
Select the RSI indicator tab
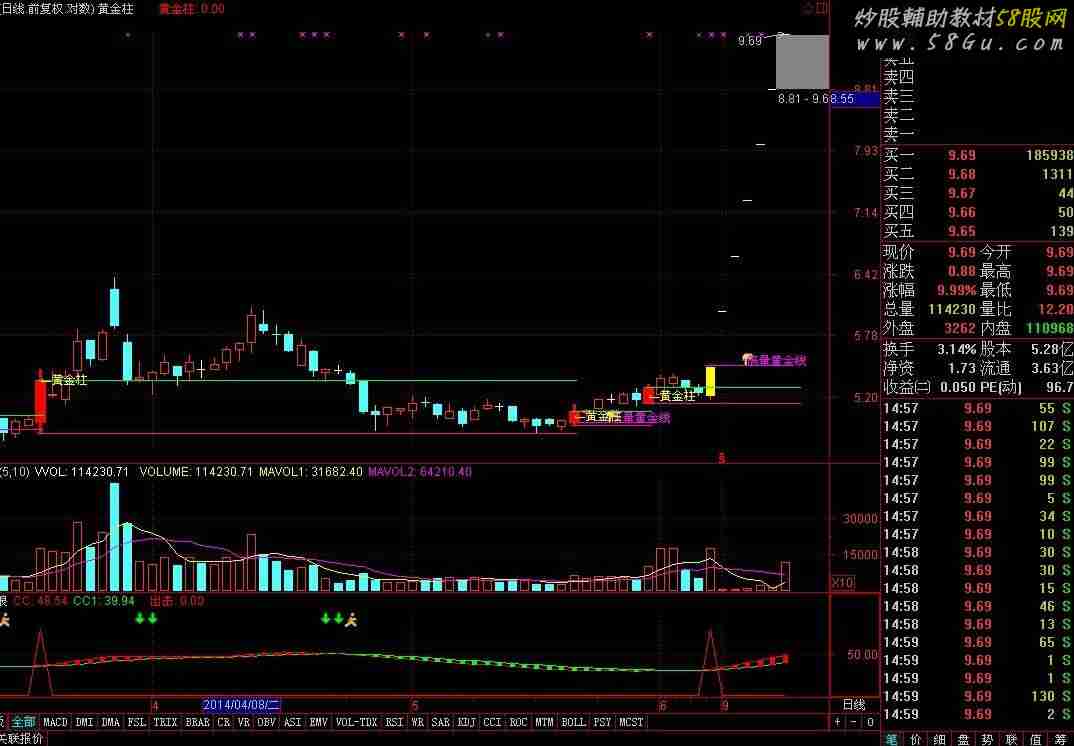tap(395, 722)
